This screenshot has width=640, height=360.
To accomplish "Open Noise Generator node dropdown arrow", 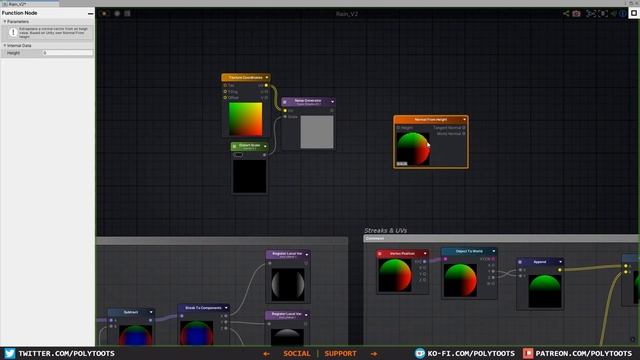I will click(332, 102).
